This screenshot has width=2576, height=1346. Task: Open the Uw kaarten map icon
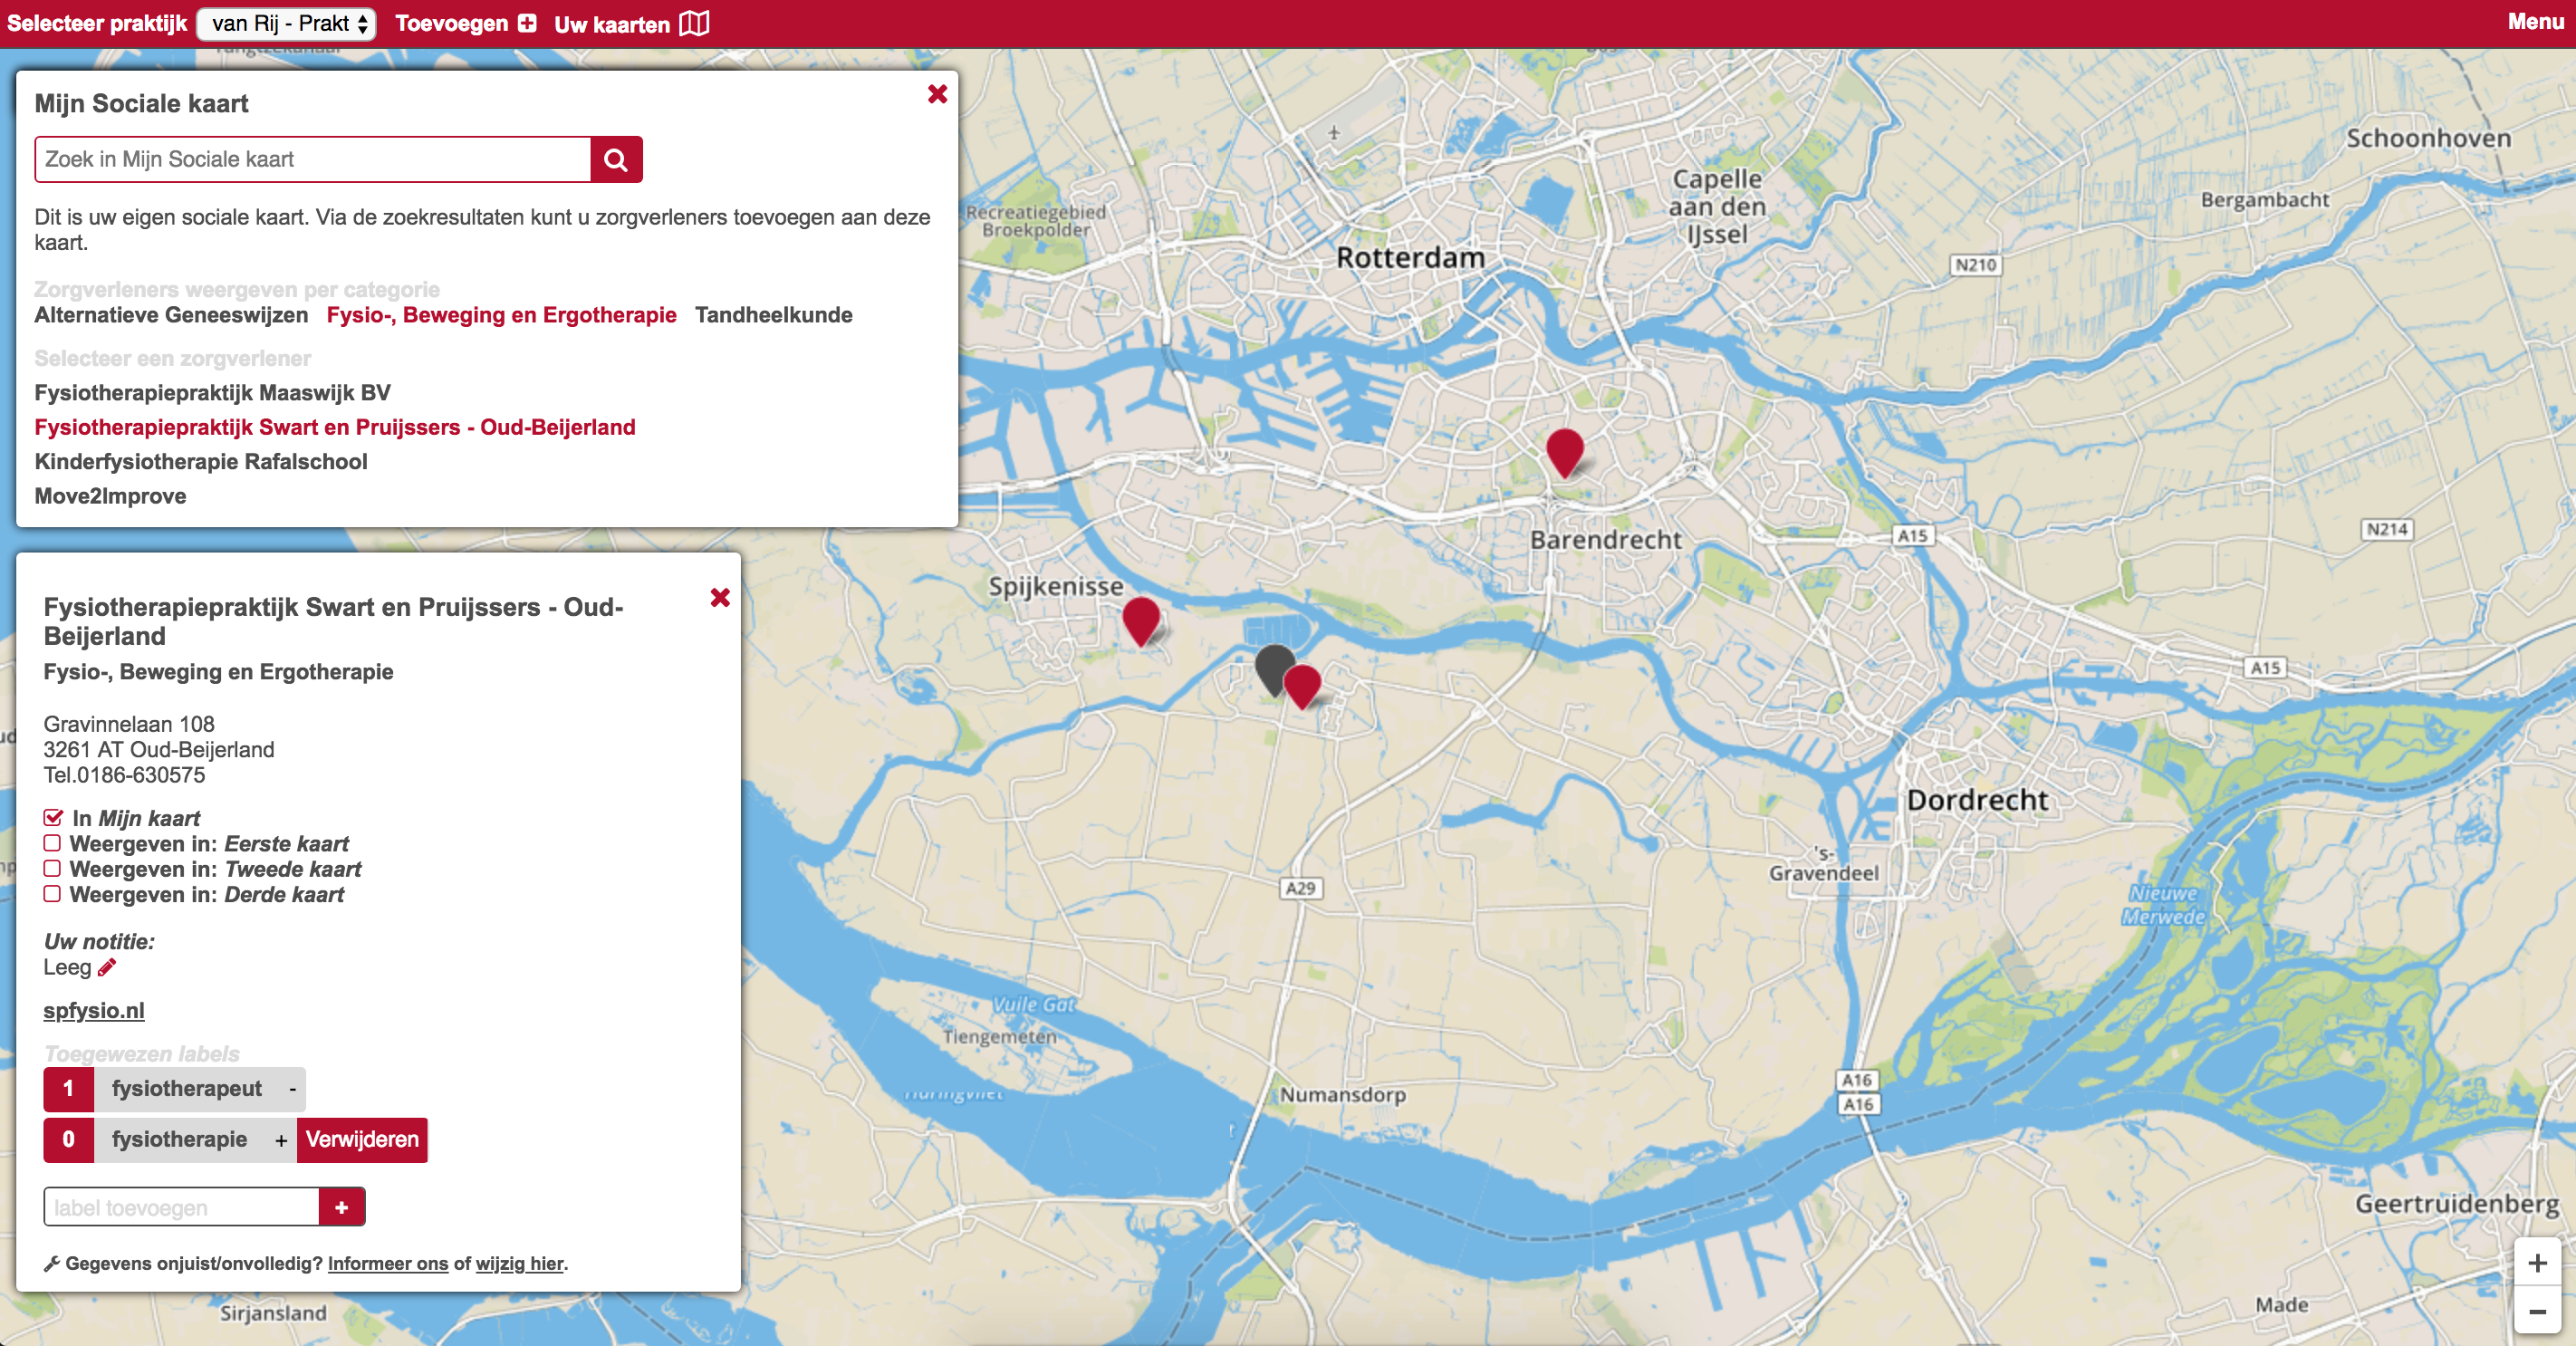694,23
